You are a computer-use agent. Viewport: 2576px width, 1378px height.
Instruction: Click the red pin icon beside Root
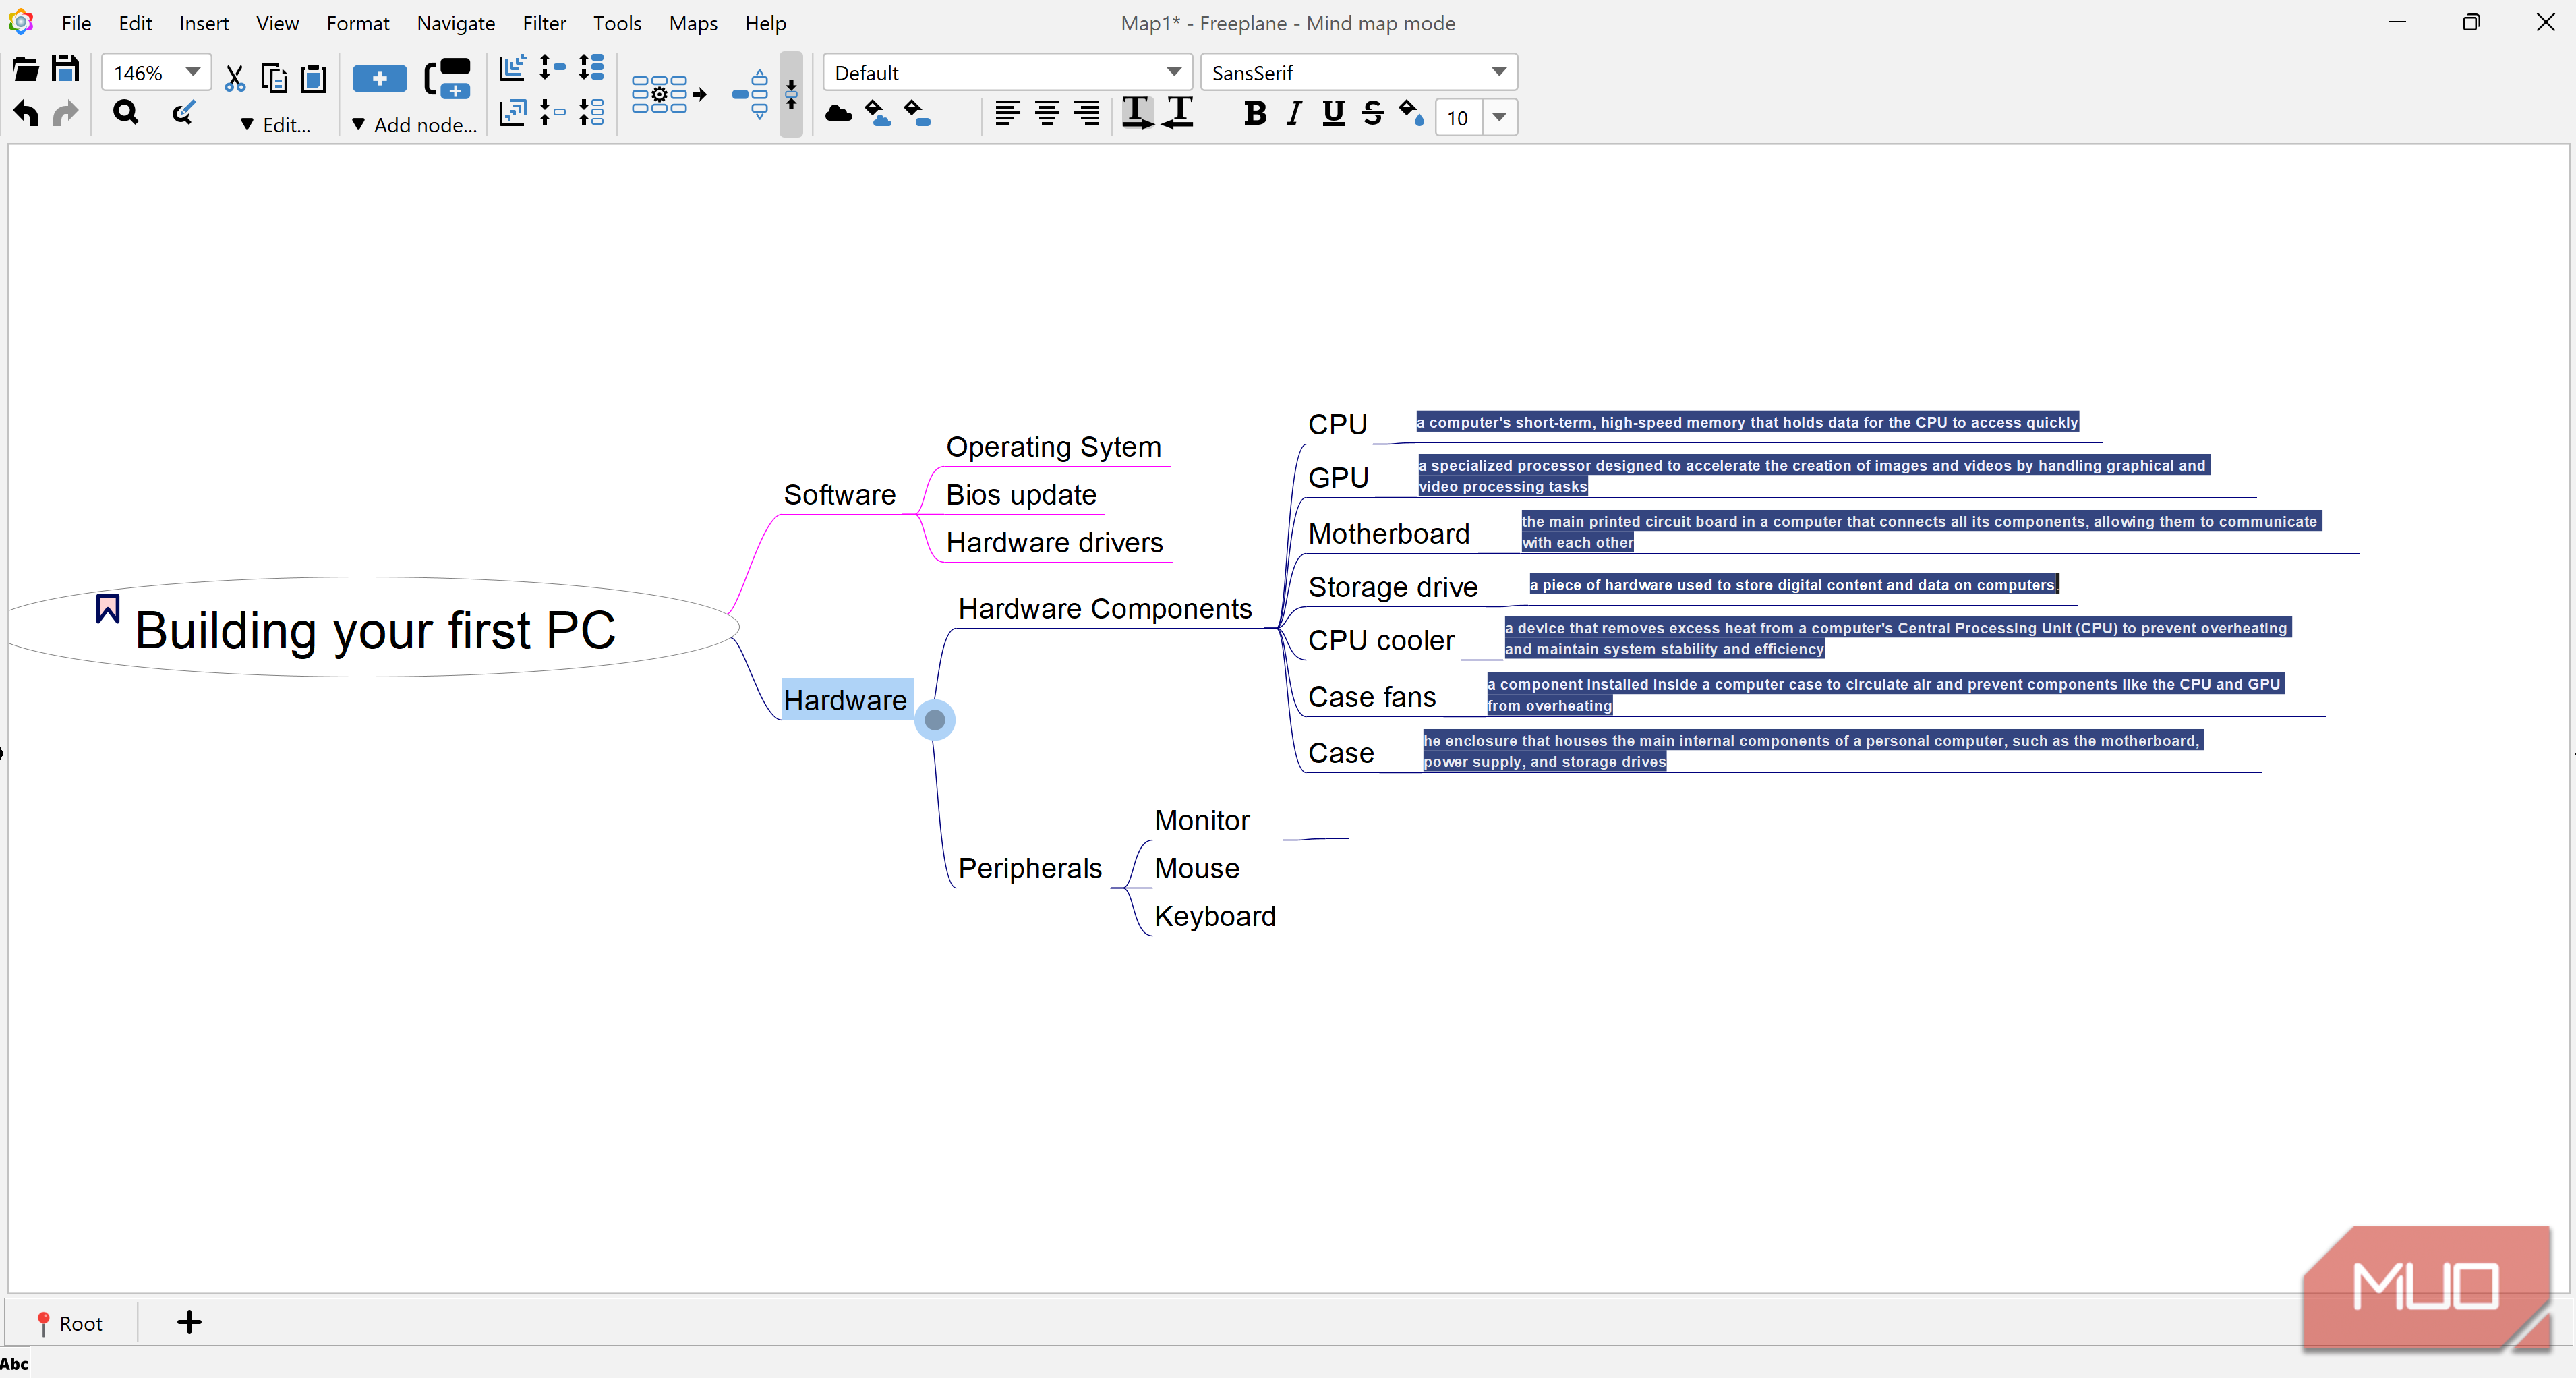click(43, 1323)
